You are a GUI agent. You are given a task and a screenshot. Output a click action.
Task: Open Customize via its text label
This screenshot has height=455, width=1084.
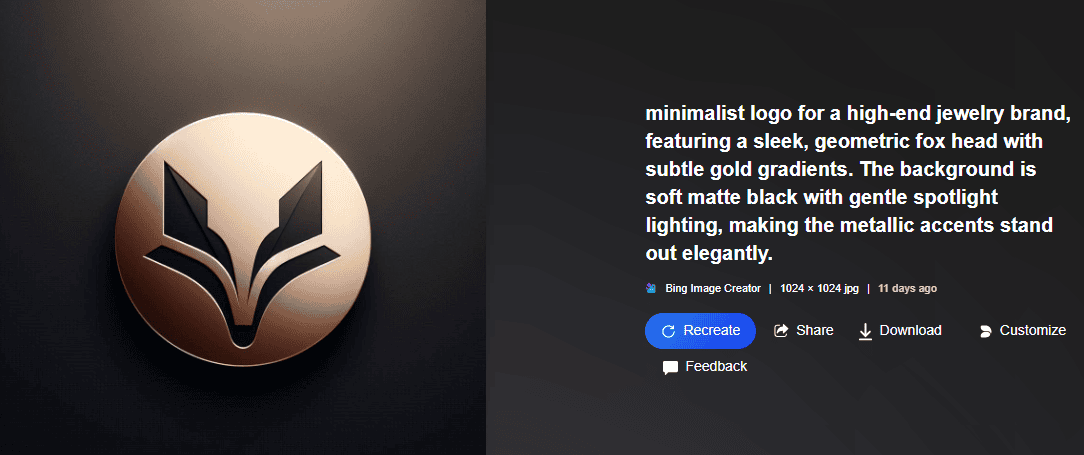(1032, 331)
